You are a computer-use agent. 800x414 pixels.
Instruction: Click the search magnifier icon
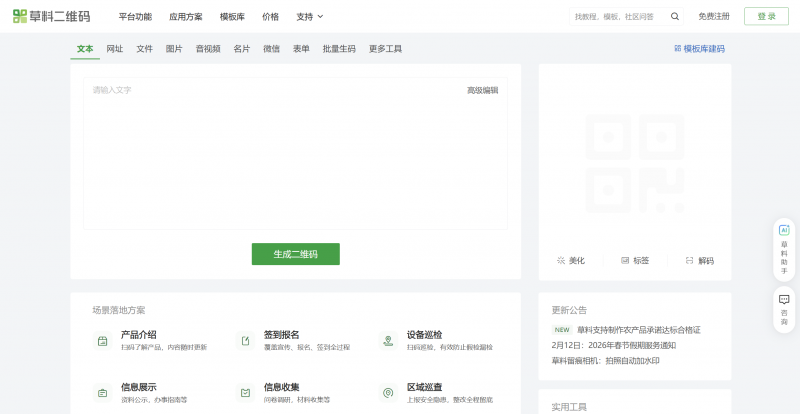[675, 16]
